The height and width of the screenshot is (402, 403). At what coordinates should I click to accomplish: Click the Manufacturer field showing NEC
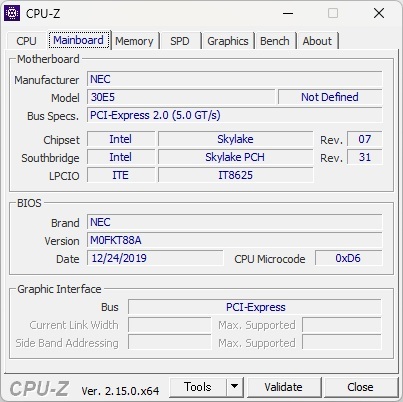point(235,79)
